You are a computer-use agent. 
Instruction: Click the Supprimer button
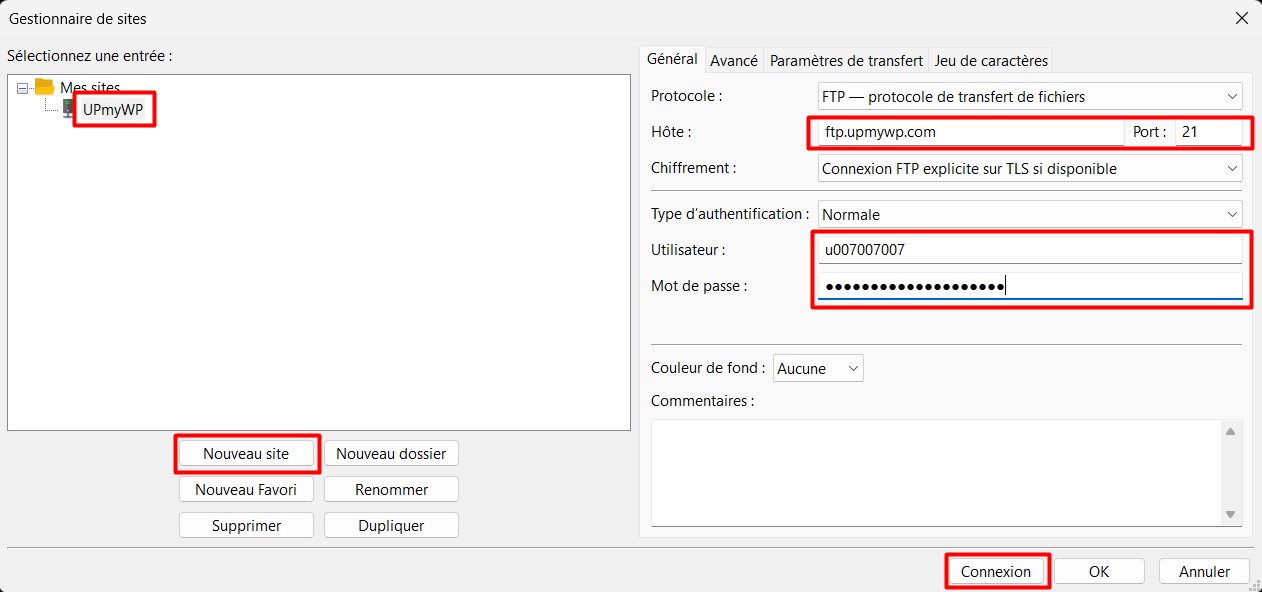pos(246,525)
